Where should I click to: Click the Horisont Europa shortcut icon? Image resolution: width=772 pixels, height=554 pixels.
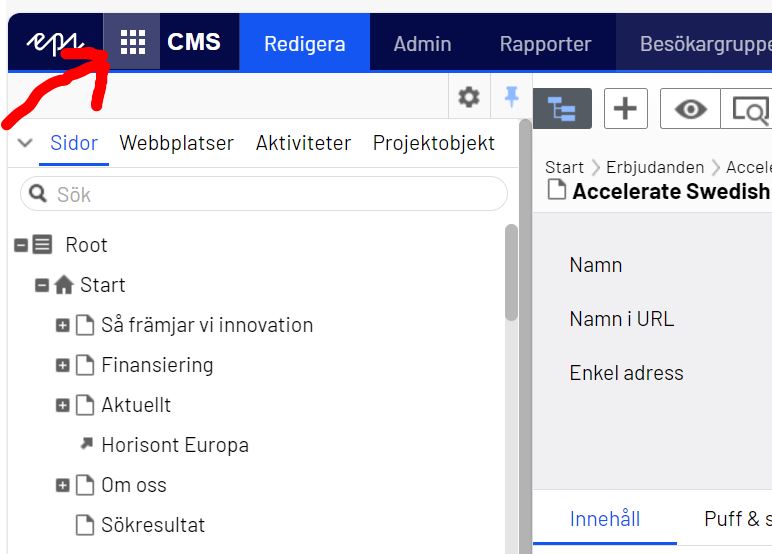point(86,444)
